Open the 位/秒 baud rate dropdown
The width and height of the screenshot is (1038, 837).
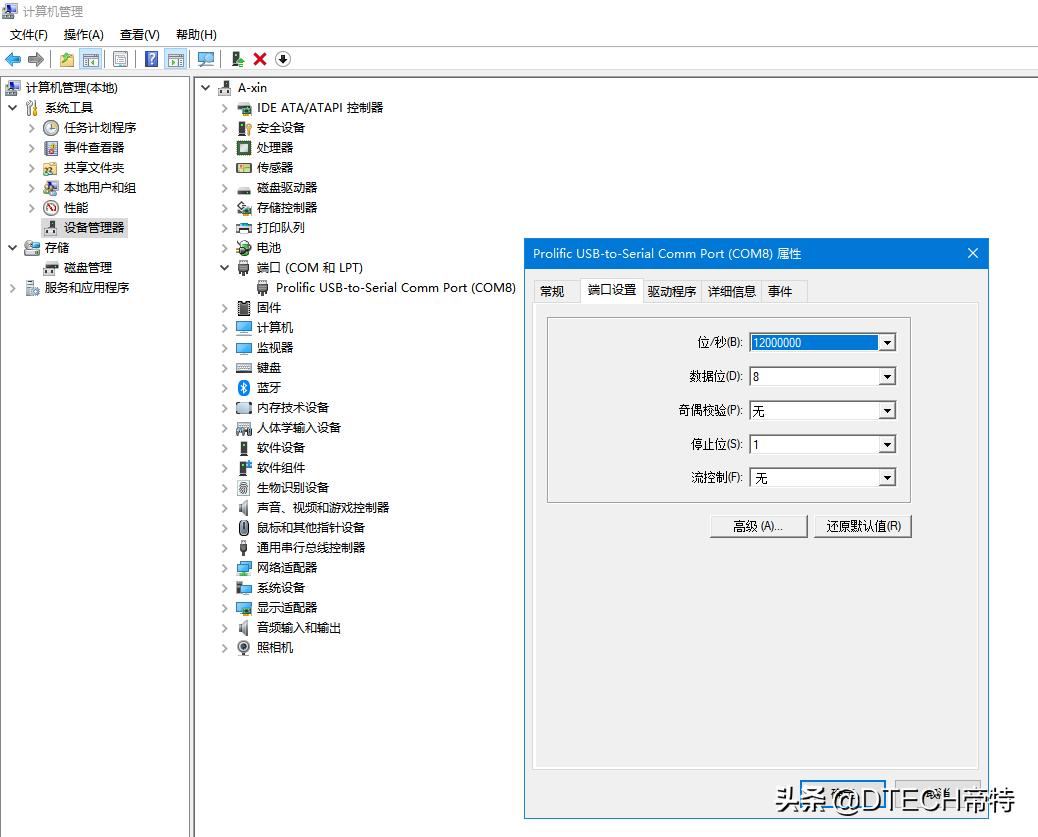pyautogui.click(x=886, y=342)
